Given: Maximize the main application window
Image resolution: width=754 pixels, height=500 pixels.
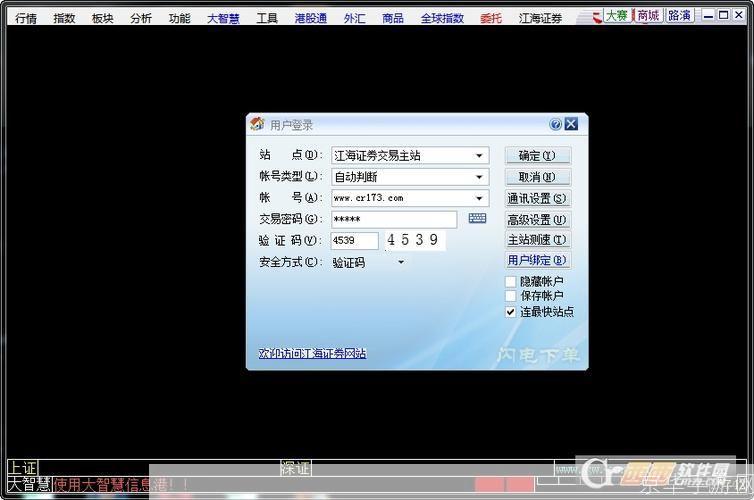Looking at the screenshot, I should (723, 16).
